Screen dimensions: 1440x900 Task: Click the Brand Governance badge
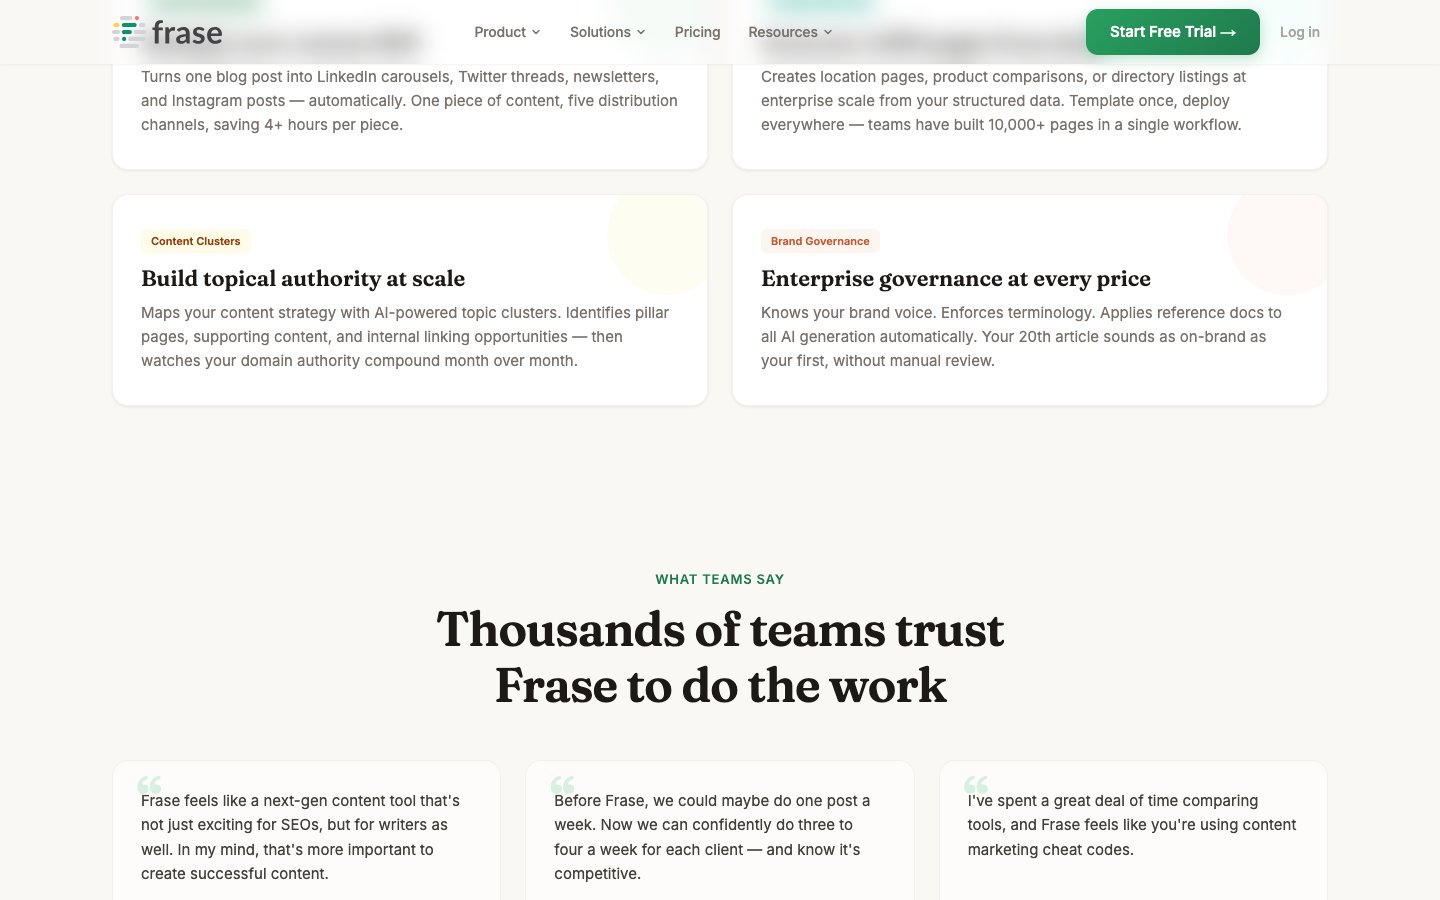pos(820,241)
